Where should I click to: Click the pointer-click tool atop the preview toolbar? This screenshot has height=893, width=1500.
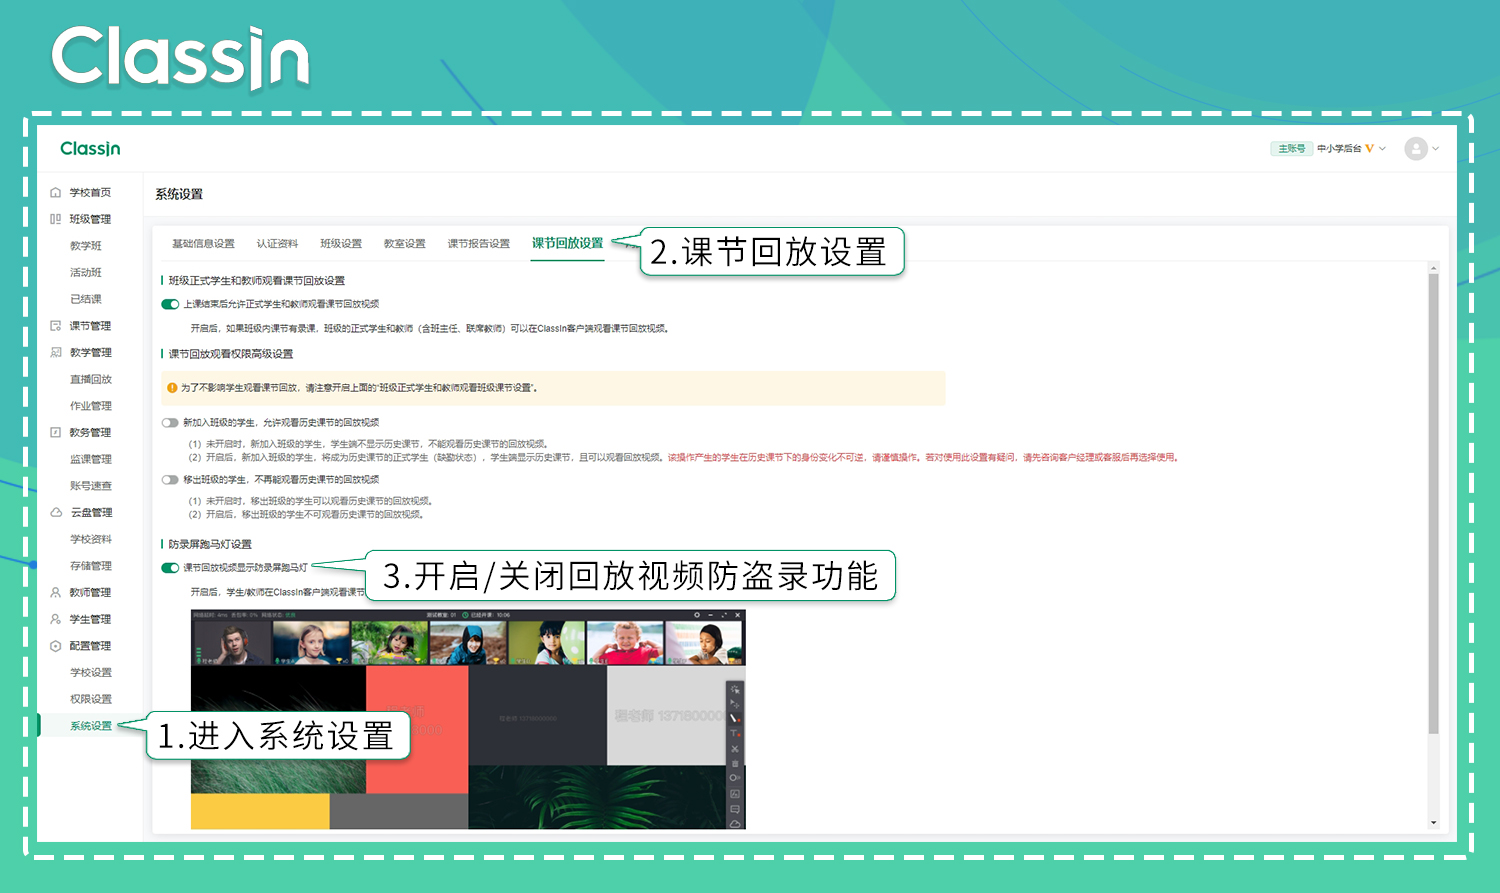click(x=735, y=689)
